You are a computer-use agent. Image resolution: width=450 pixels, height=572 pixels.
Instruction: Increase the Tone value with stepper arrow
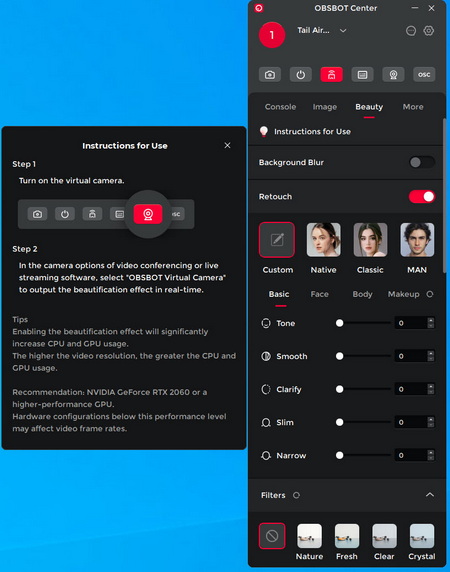tap(431, 320)
